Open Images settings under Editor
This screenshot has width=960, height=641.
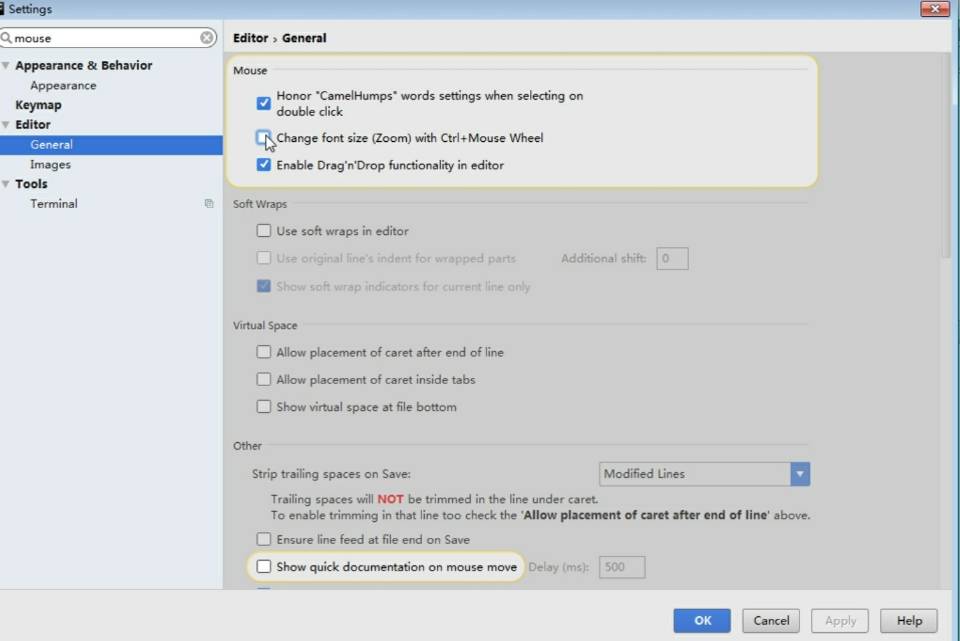pos(50,165)
